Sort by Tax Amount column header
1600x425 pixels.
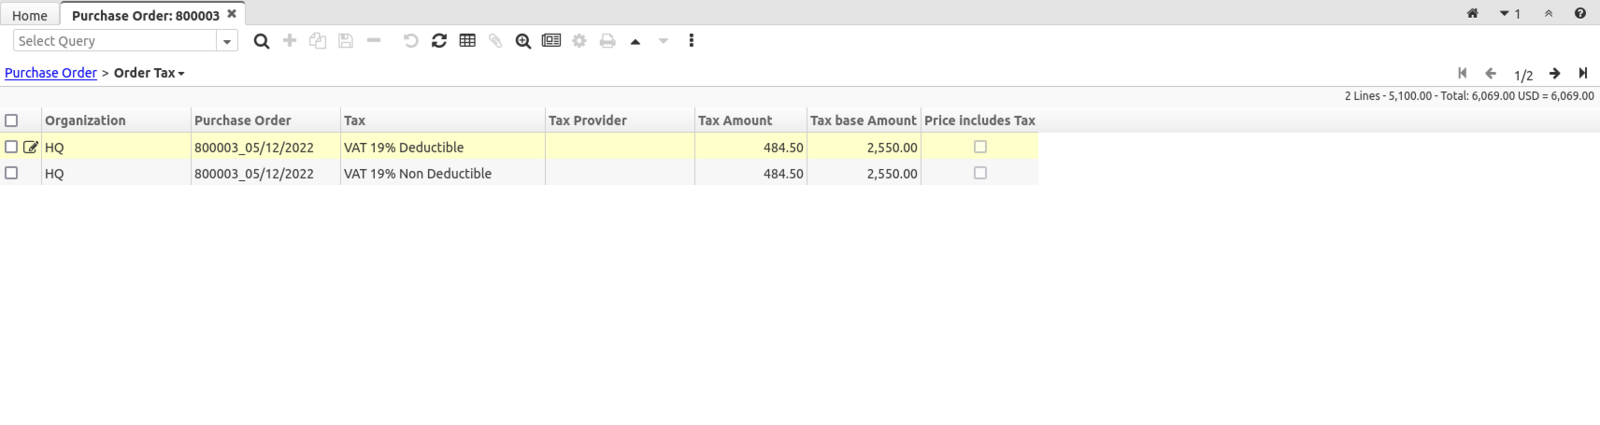735,120
